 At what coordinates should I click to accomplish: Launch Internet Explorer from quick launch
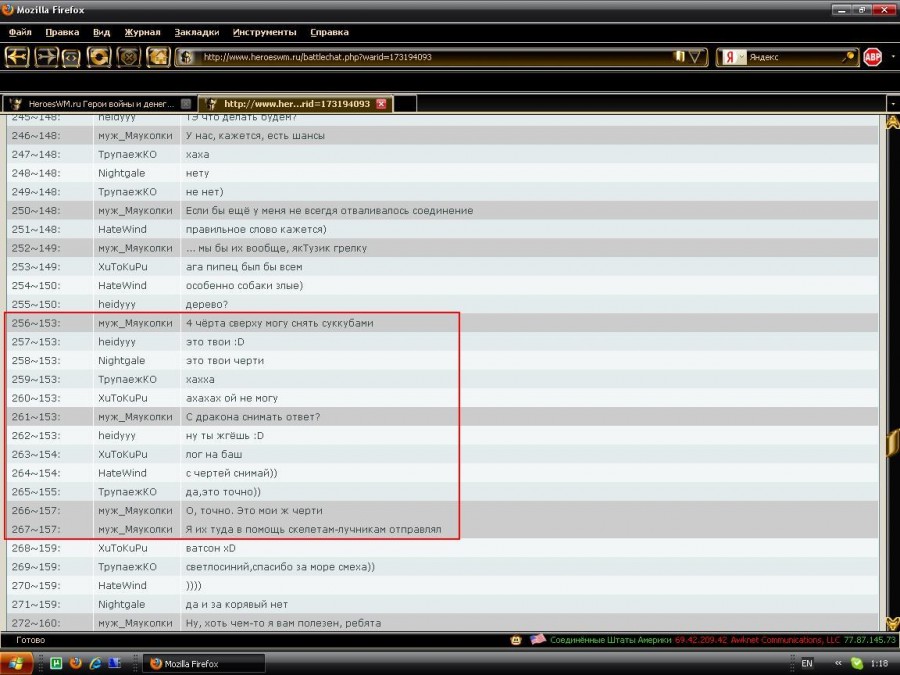(x=95, y=663)
